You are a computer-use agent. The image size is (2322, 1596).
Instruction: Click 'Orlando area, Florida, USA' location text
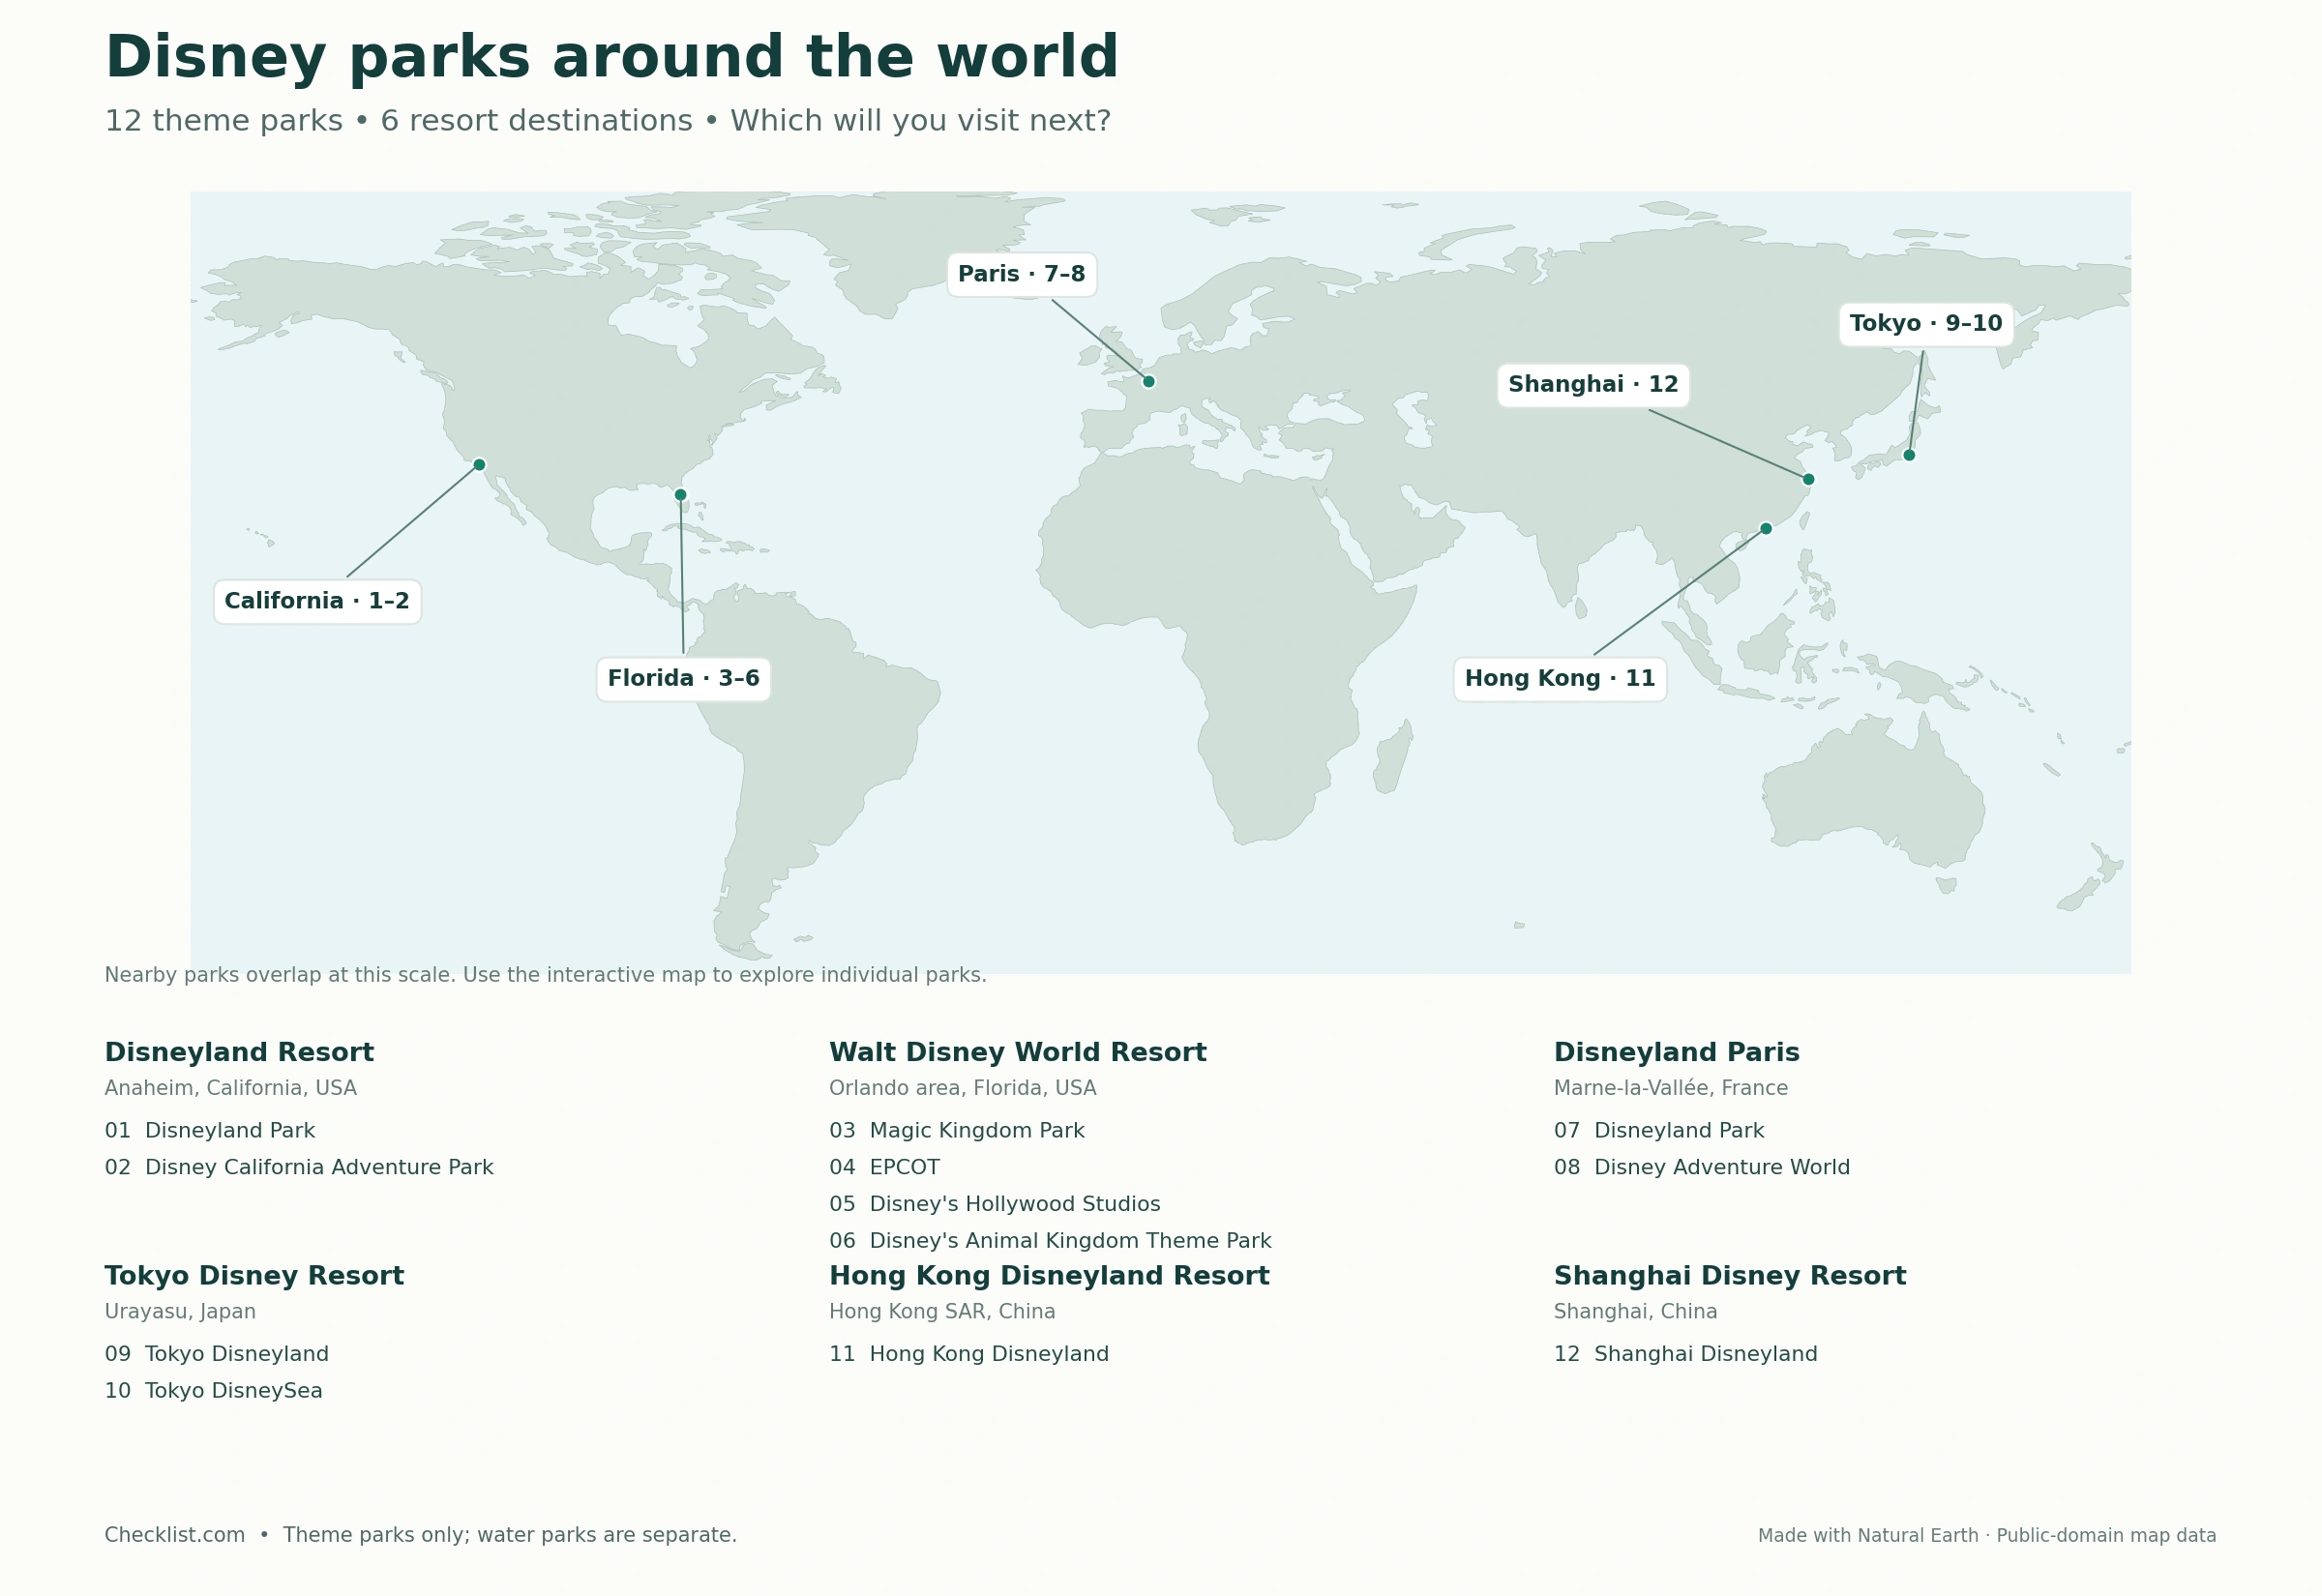click(x=963, y=1088)
